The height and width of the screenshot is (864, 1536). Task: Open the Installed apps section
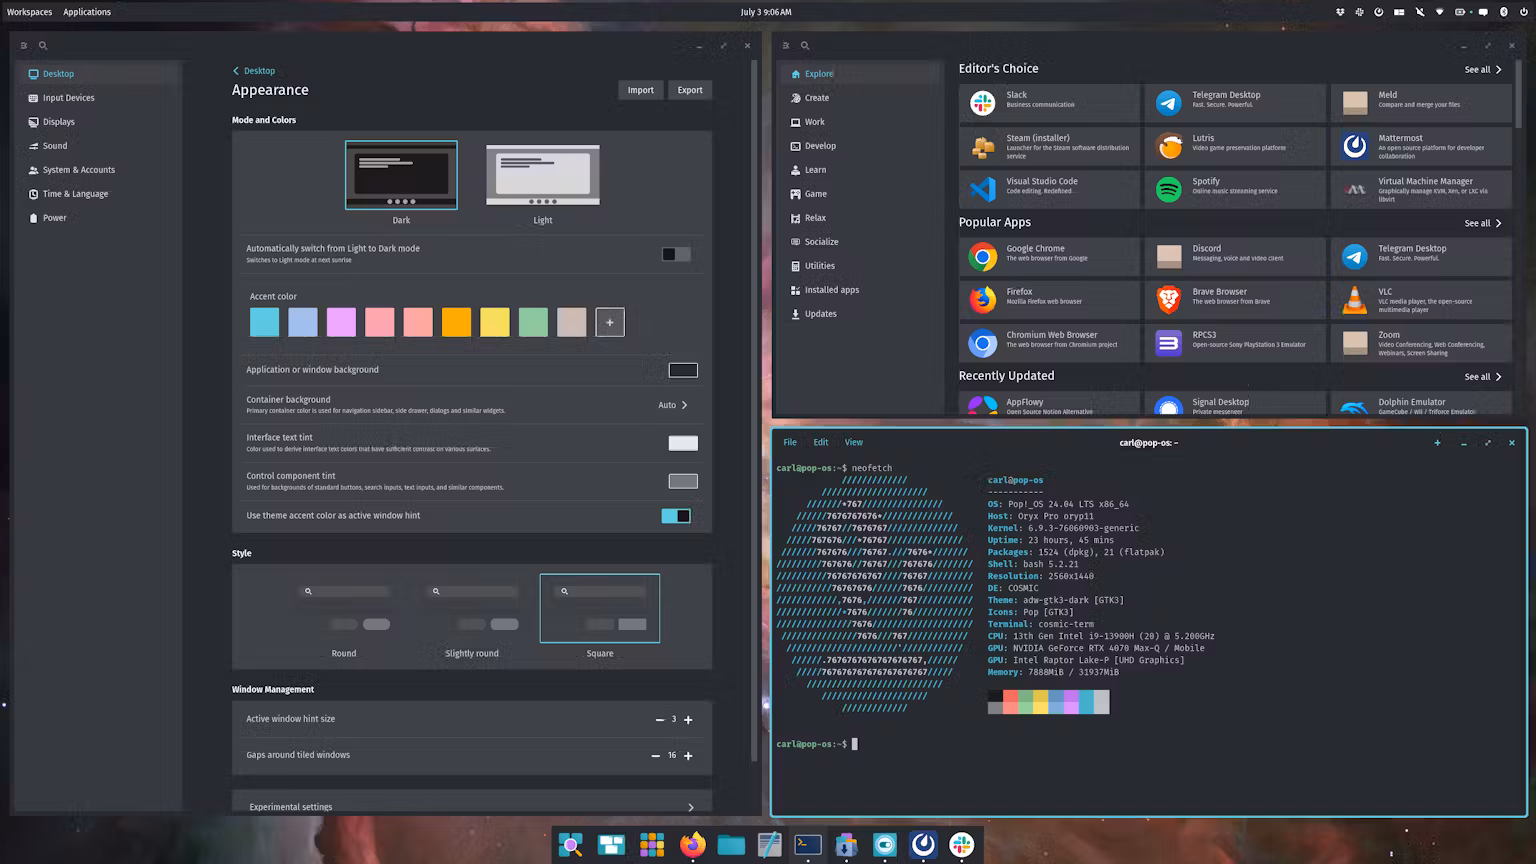pos(831,290)
